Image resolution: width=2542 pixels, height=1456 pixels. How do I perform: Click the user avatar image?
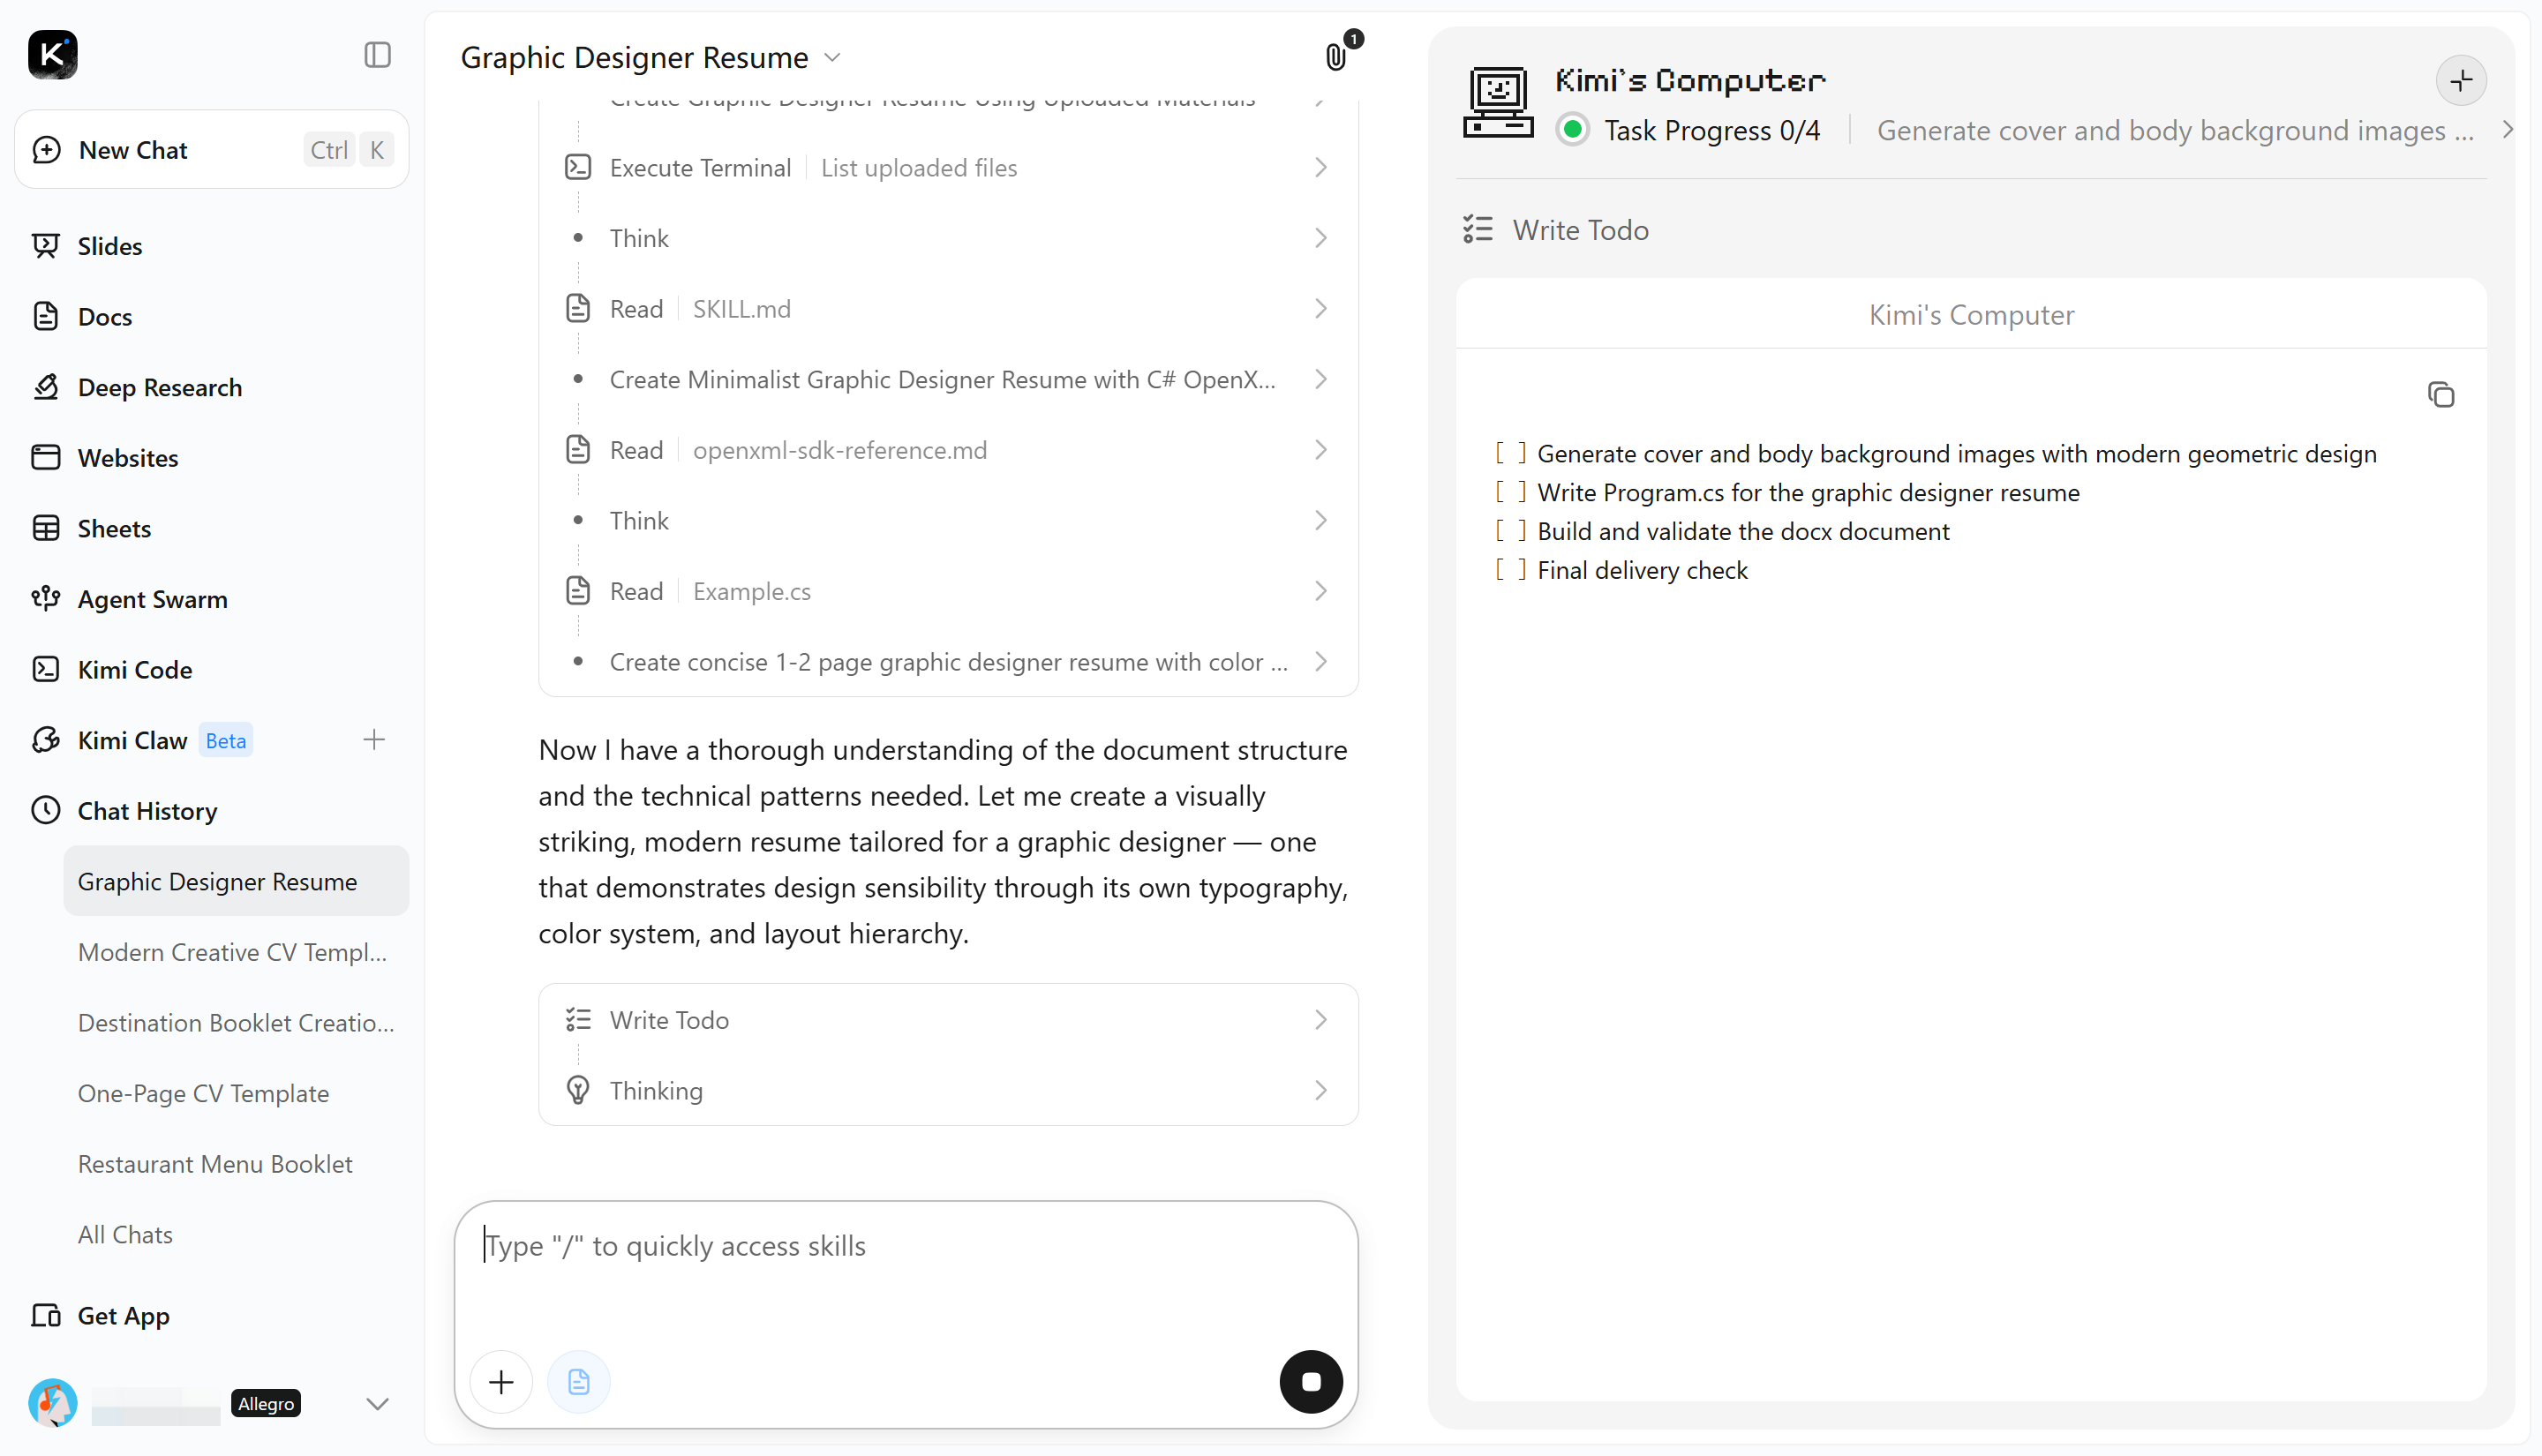coord(53,1403)
